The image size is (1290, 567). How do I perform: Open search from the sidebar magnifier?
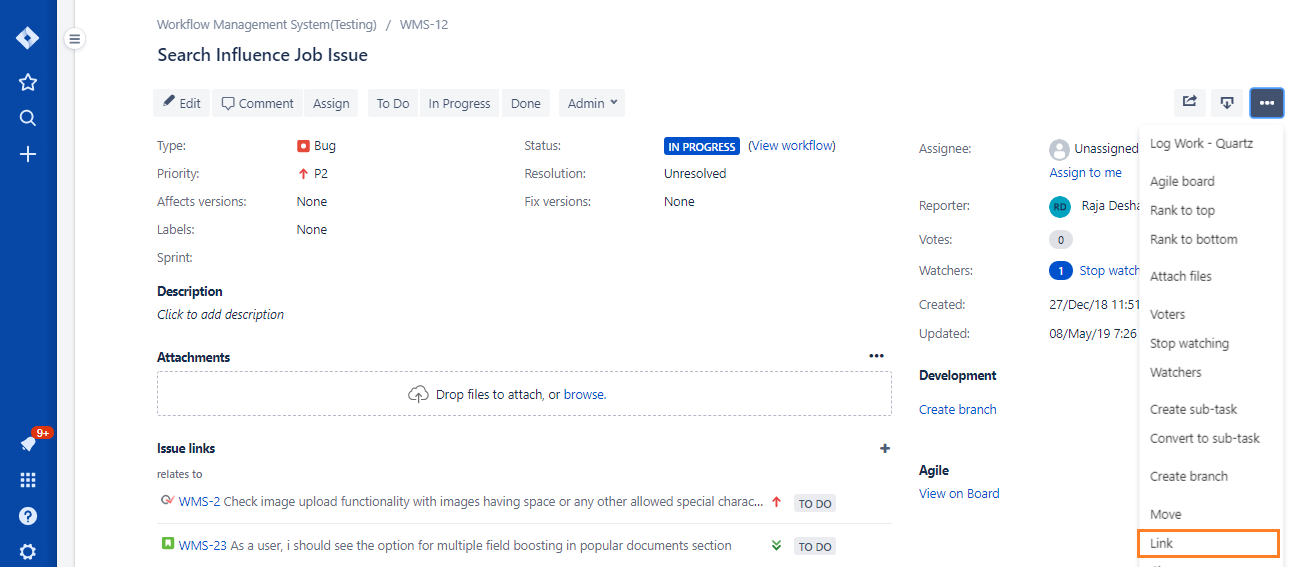tap(28, 118)
